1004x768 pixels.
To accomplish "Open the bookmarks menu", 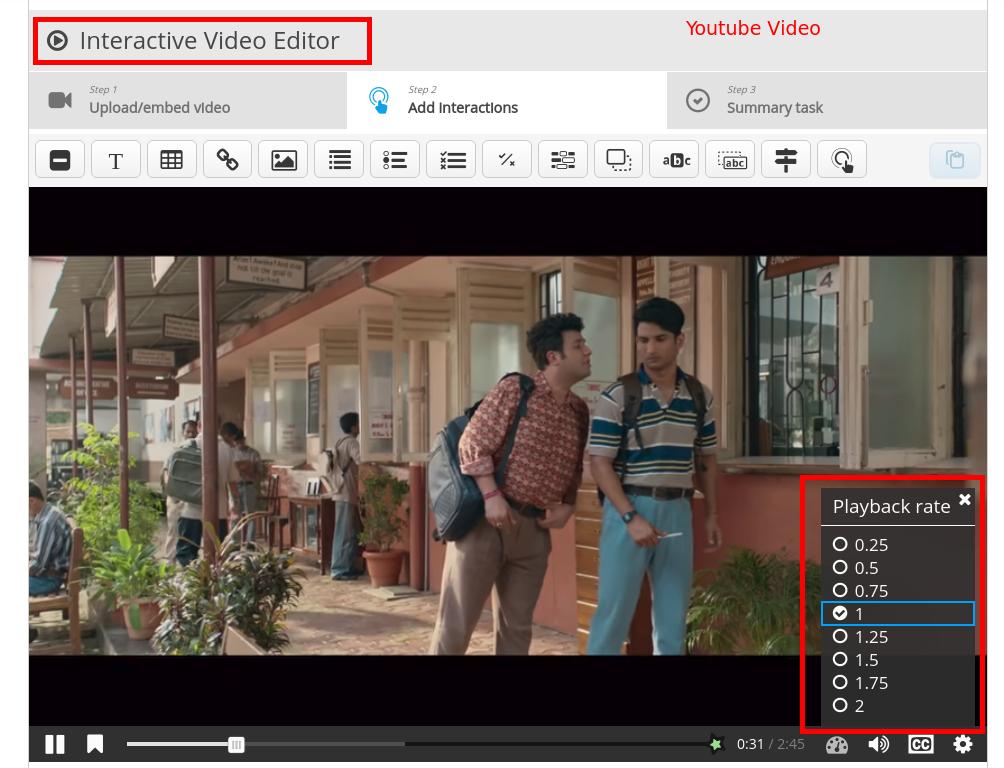I will click(x=95, y=744).
